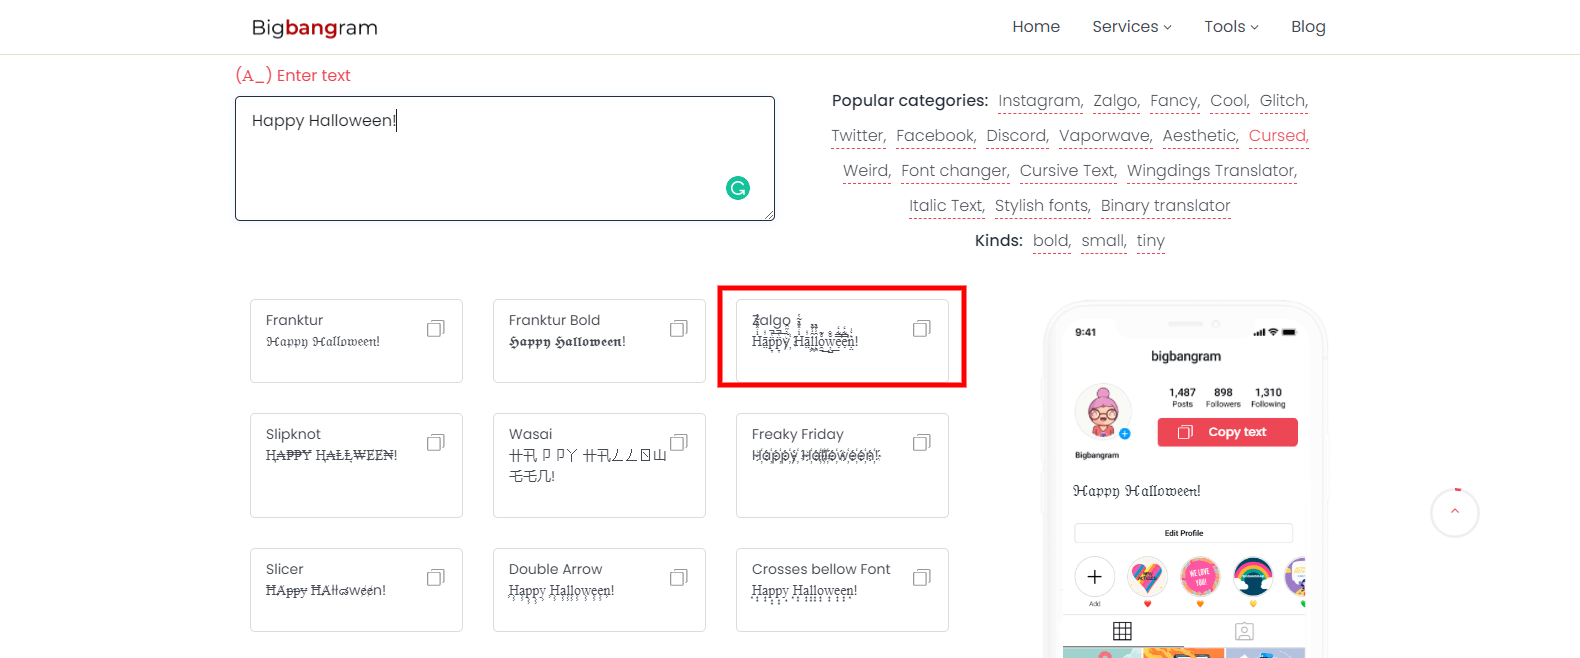Copy the Freaky Friday text
Screen dimensions: 1580x658
coord(922,443)
